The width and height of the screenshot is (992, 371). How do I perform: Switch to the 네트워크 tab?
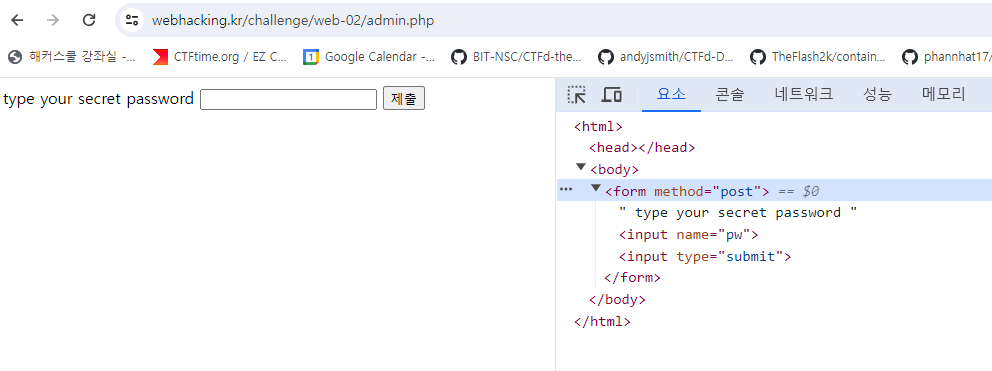[803, 95]
